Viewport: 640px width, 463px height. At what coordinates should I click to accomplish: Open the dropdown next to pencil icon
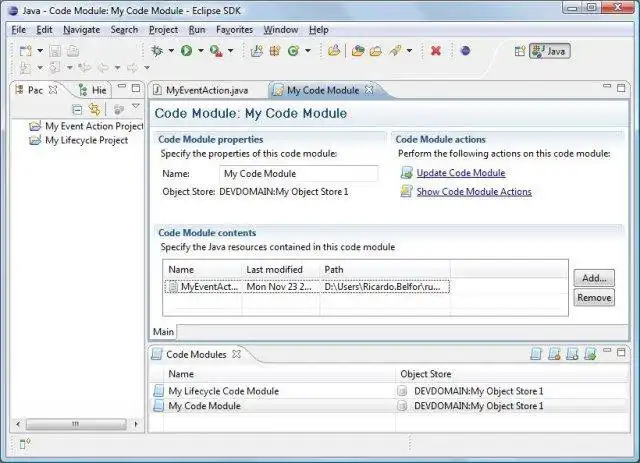pos(409,51)
